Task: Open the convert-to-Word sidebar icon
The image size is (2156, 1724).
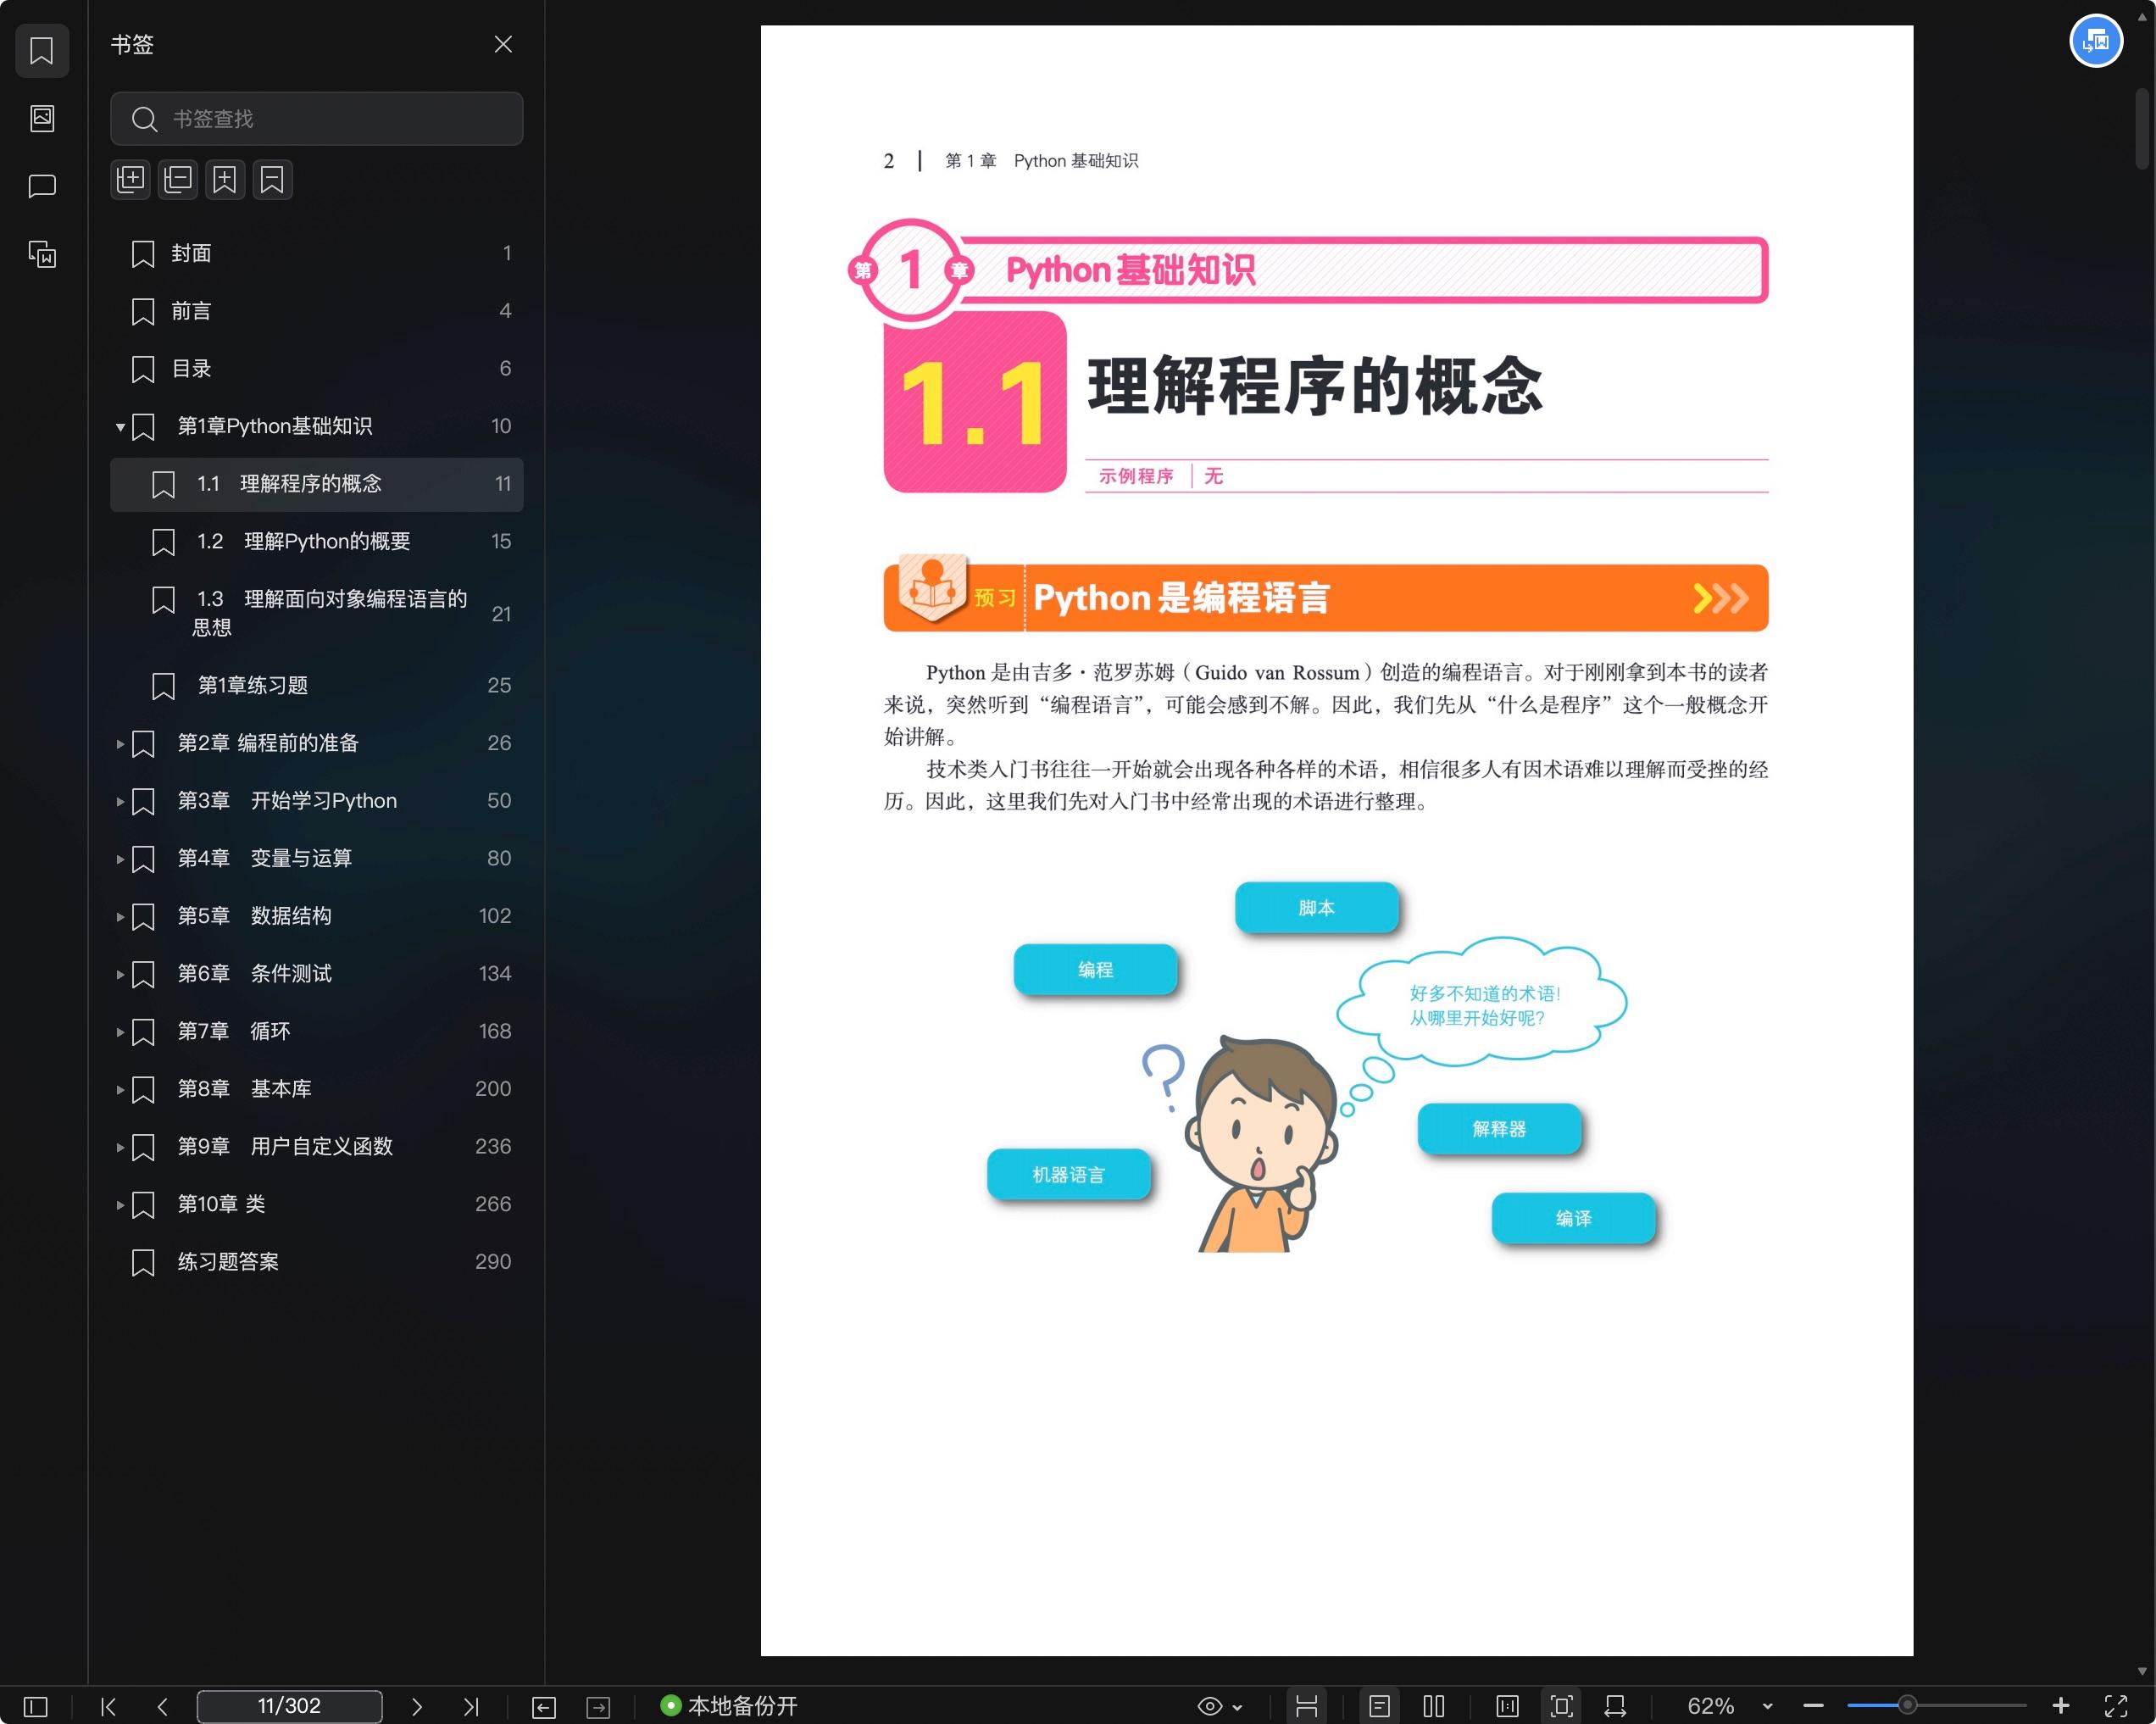Action: pos(42,254)
